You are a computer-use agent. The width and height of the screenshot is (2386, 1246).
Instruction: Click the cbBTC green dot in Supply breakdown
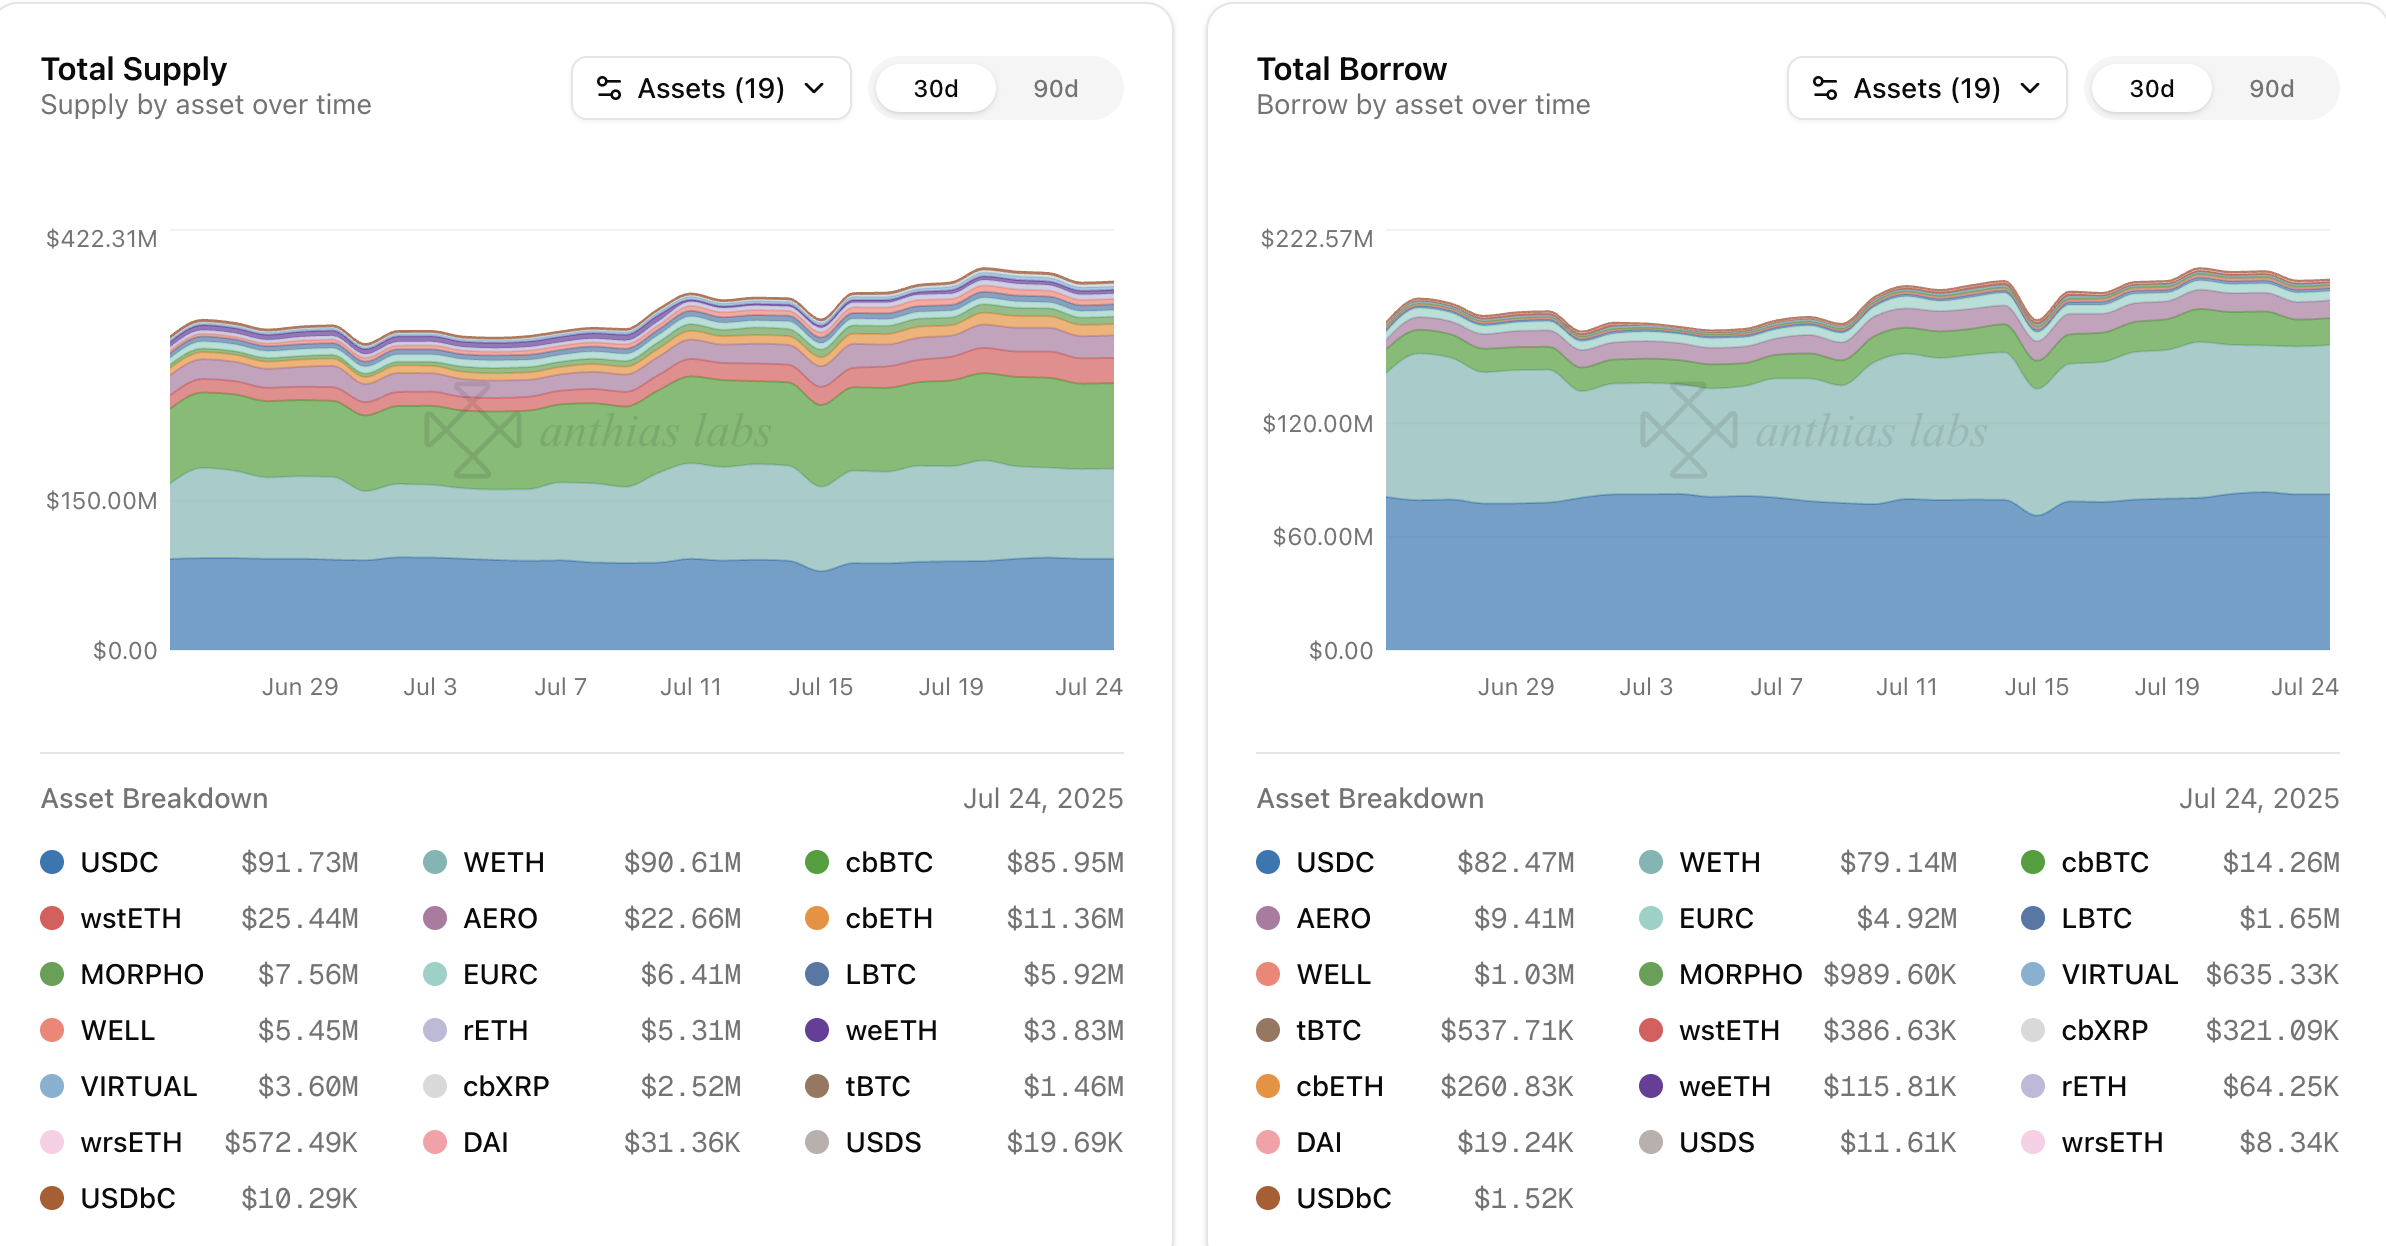click(817, 862)
